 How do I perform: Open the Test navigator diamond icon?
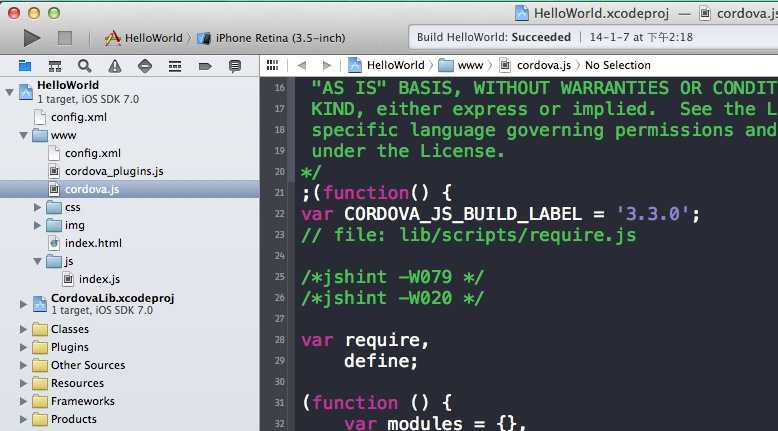[145, 66]
